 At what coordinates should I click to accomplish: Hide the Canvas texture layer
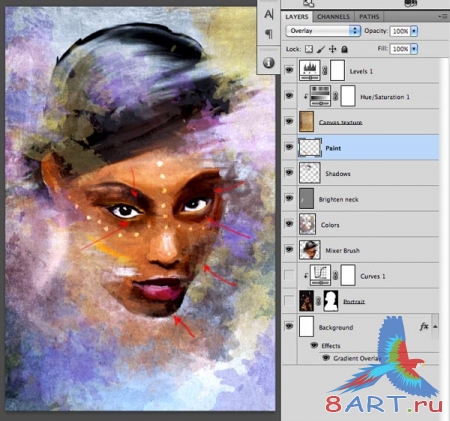pyautogui.click(x=289, y=121)
